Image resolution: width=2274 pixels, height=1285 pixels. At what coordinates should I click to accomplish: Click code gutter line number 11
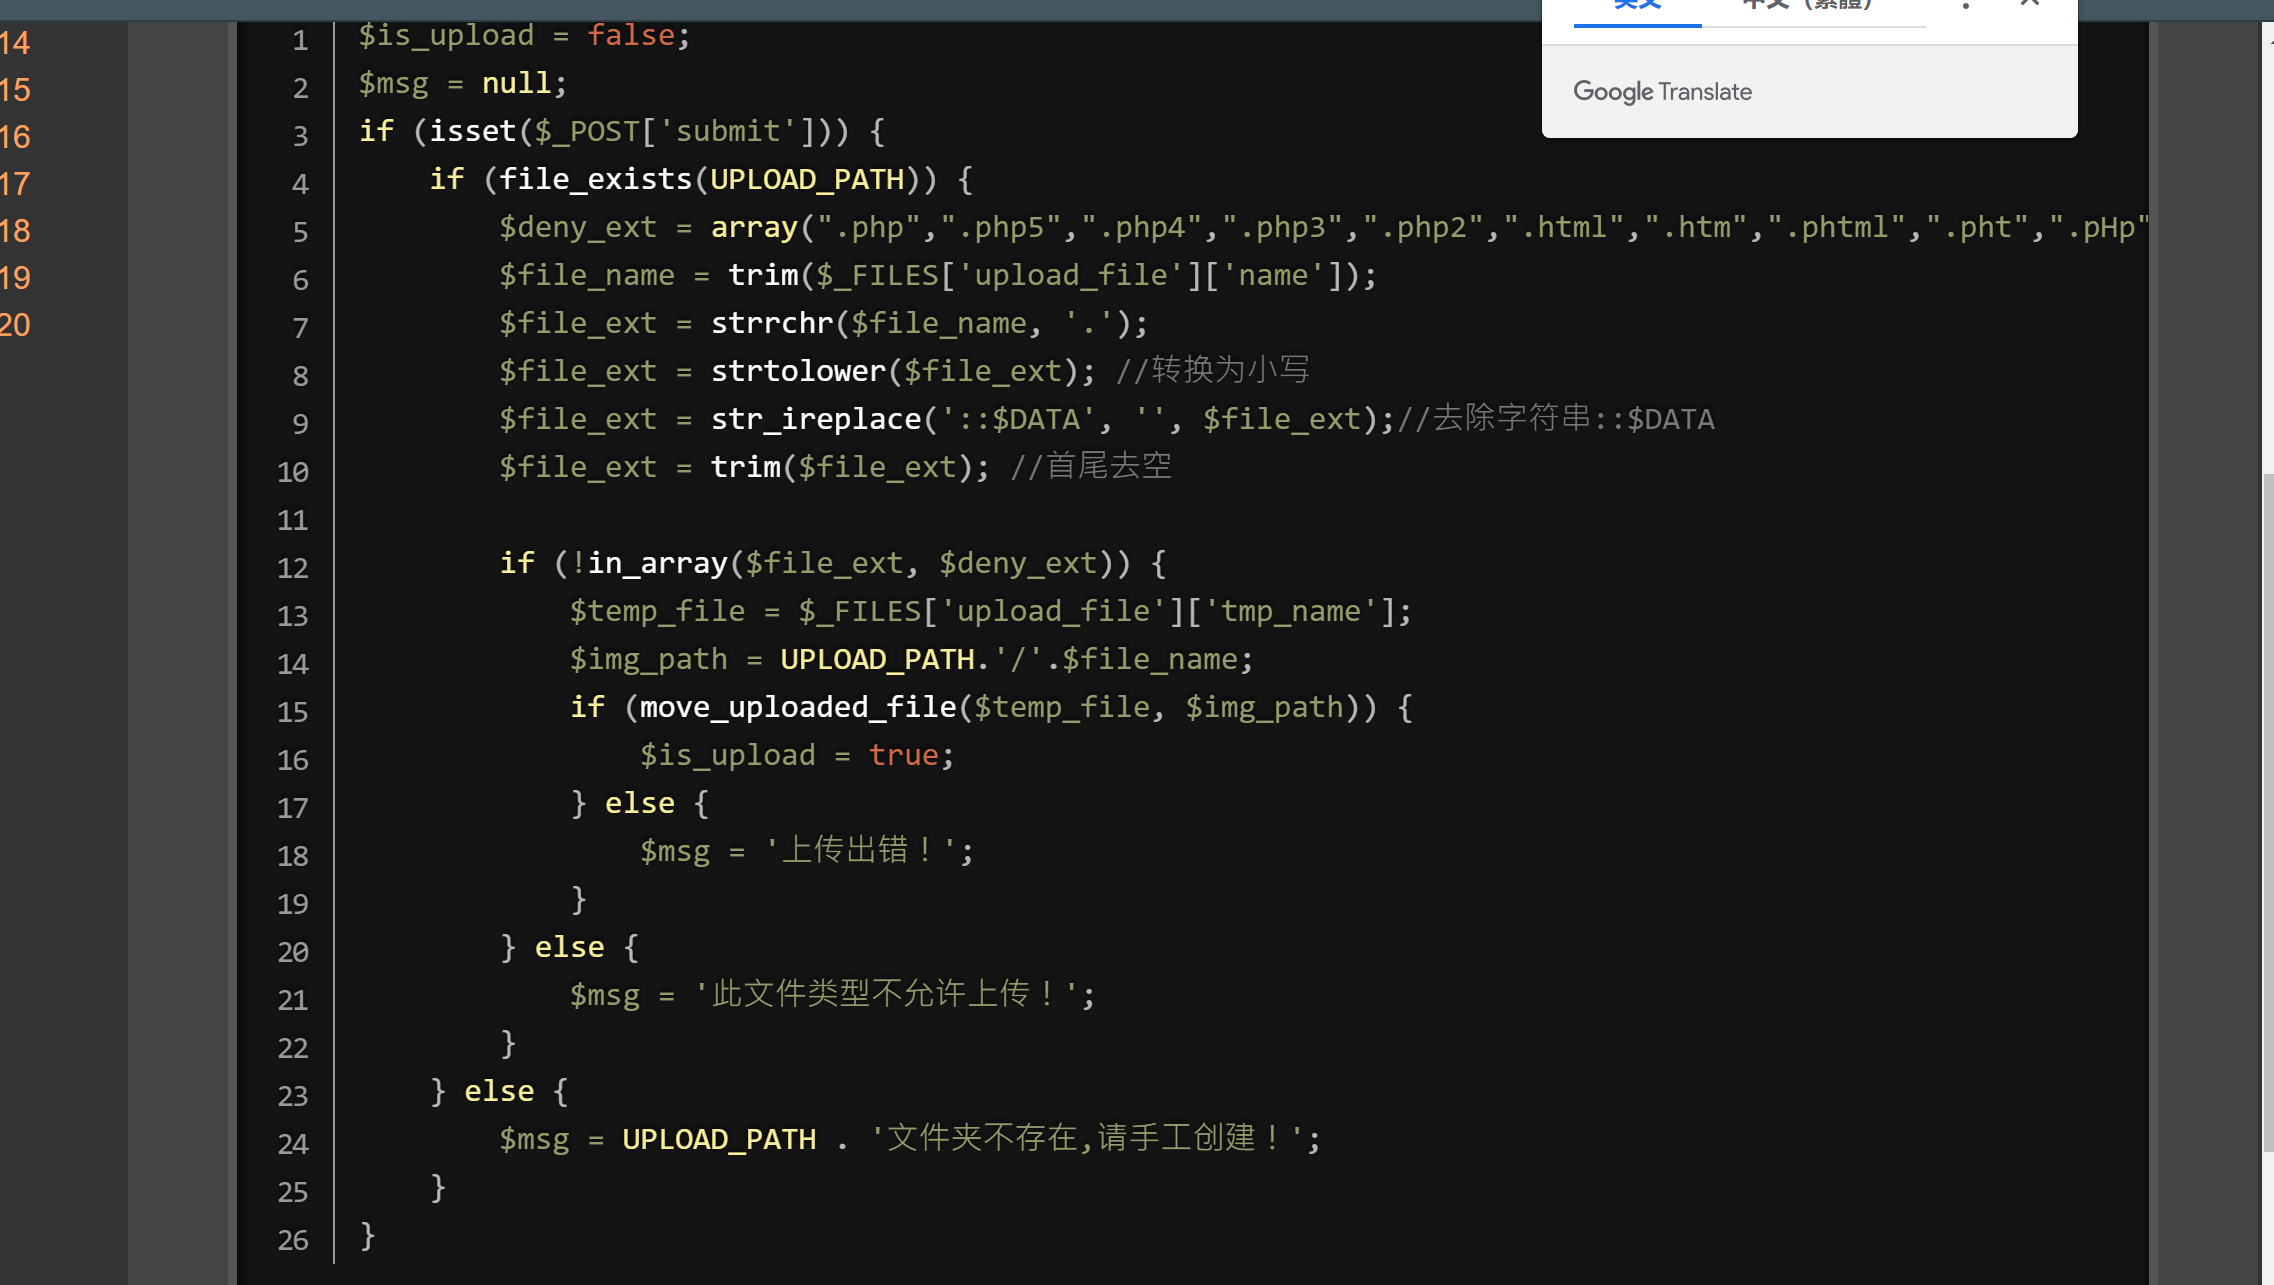click(292, 521)
